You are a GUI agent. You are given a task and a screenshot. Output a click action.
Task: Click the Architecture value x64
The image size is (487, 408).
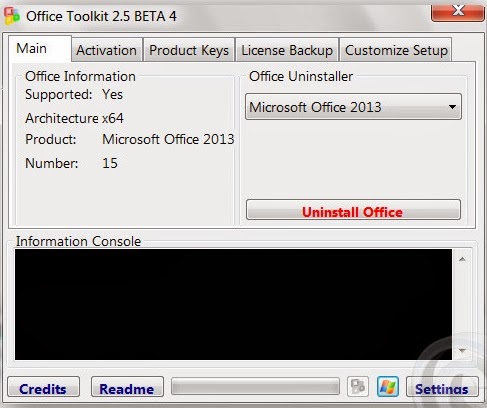pos(113,118)
